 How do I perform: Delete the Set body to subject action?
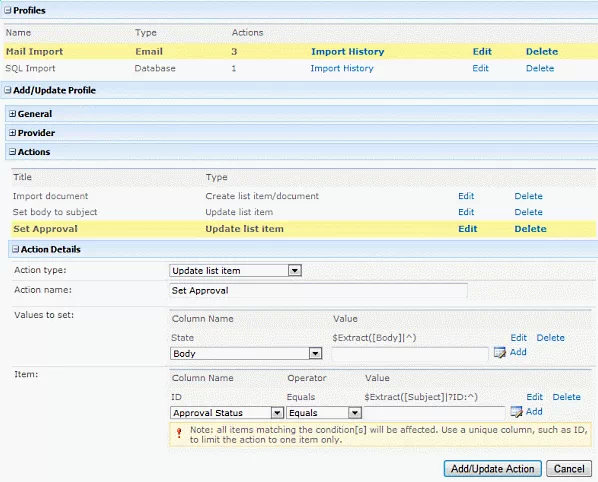[x=529, y=212]
